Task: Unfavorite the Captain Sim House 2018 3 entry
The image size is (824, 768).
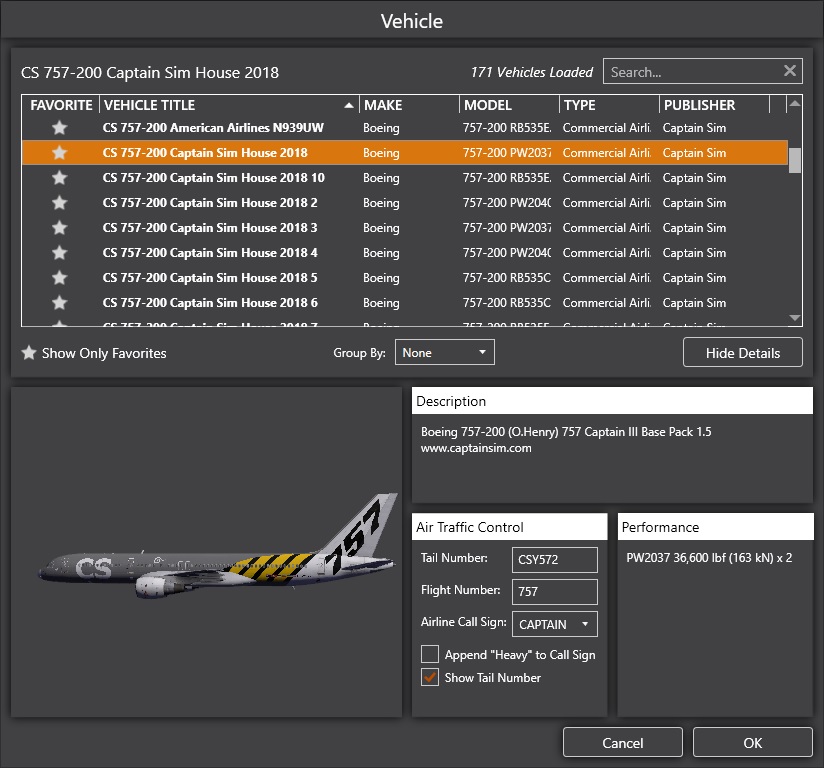Action: pos(59,228)
